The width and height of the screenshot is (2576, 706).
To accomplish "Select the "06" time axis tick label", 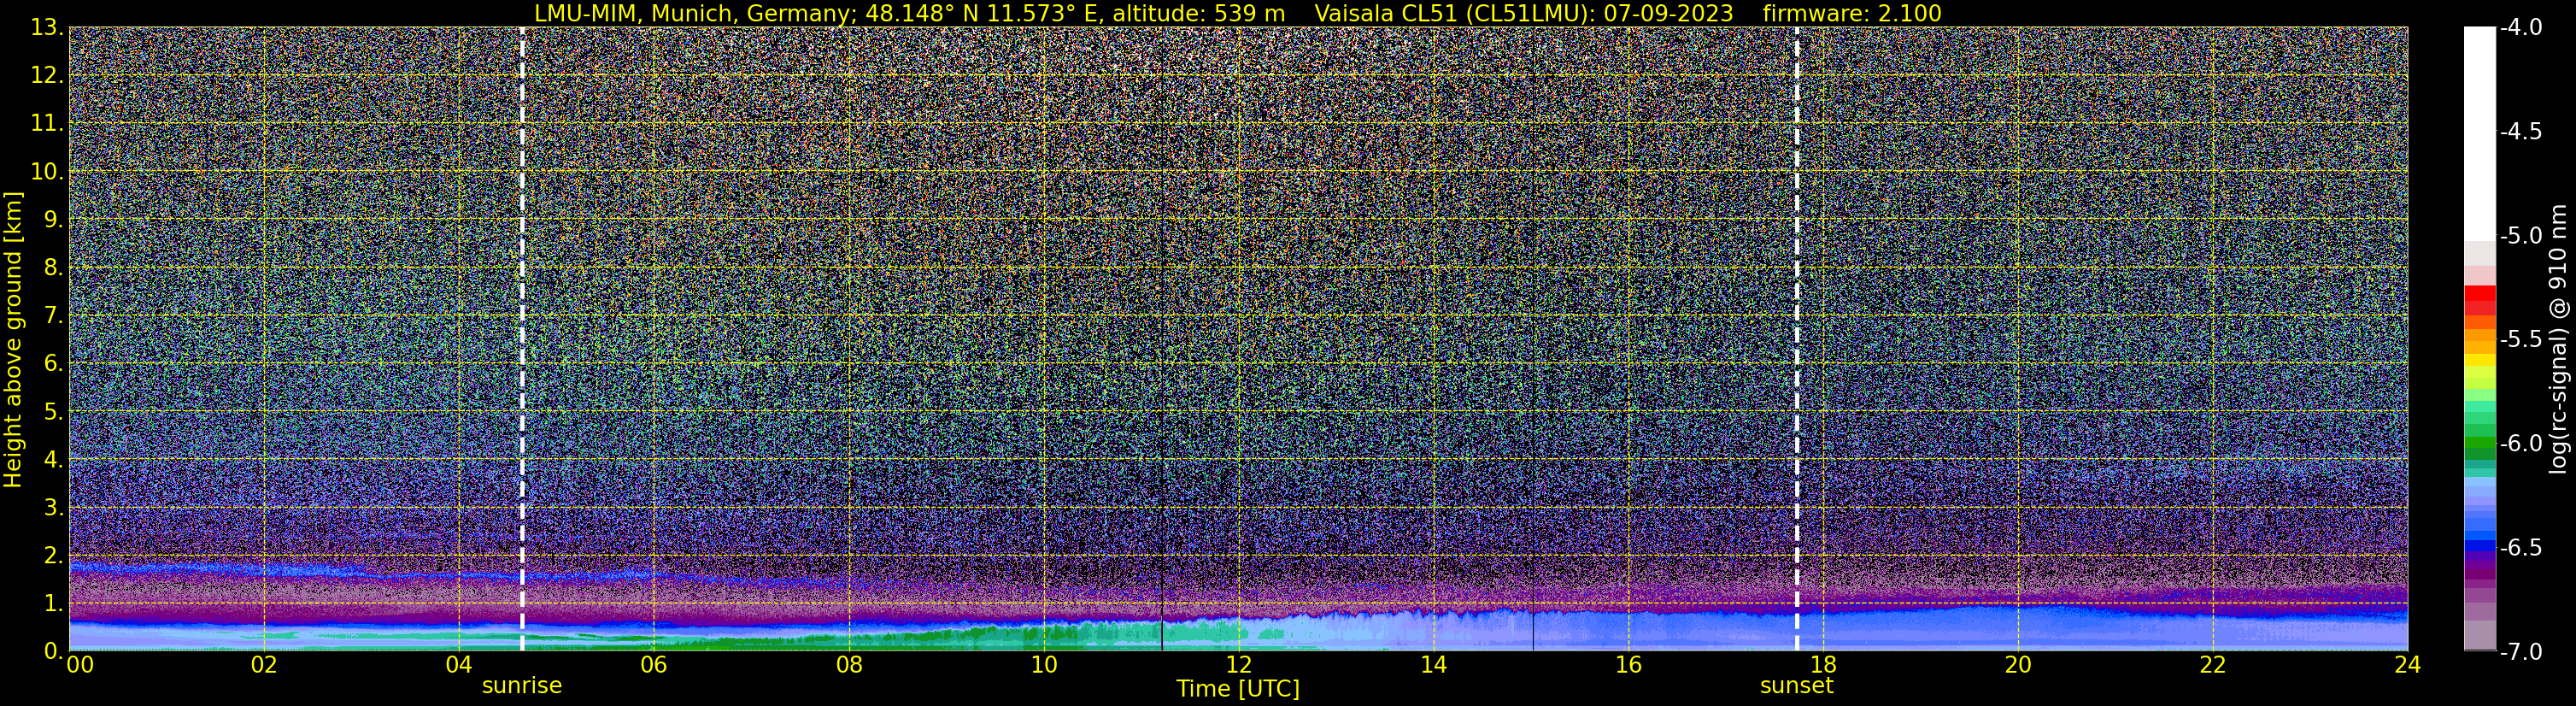I will pyautogui.click(x=654, y=665).
